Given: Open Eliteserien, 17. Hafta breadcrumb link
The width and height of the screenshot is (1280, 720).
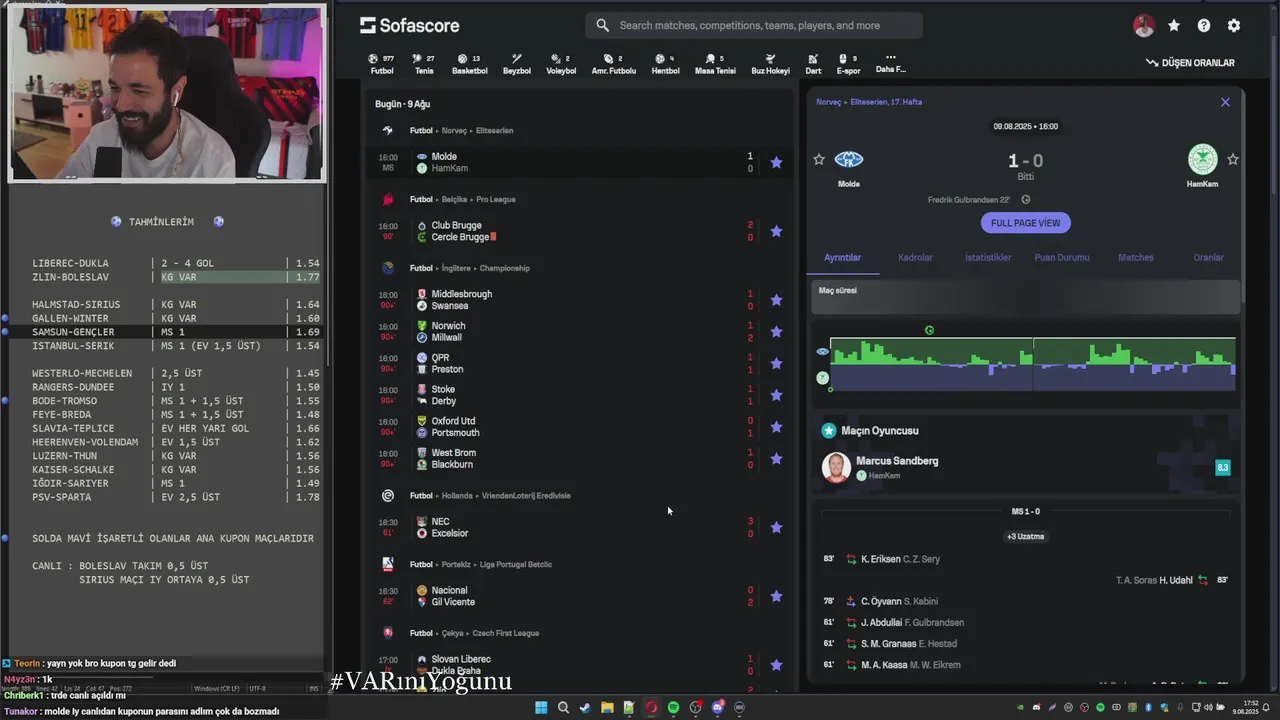Looking at the screenshot, I should pyautogui.click(x=886, y=102).
